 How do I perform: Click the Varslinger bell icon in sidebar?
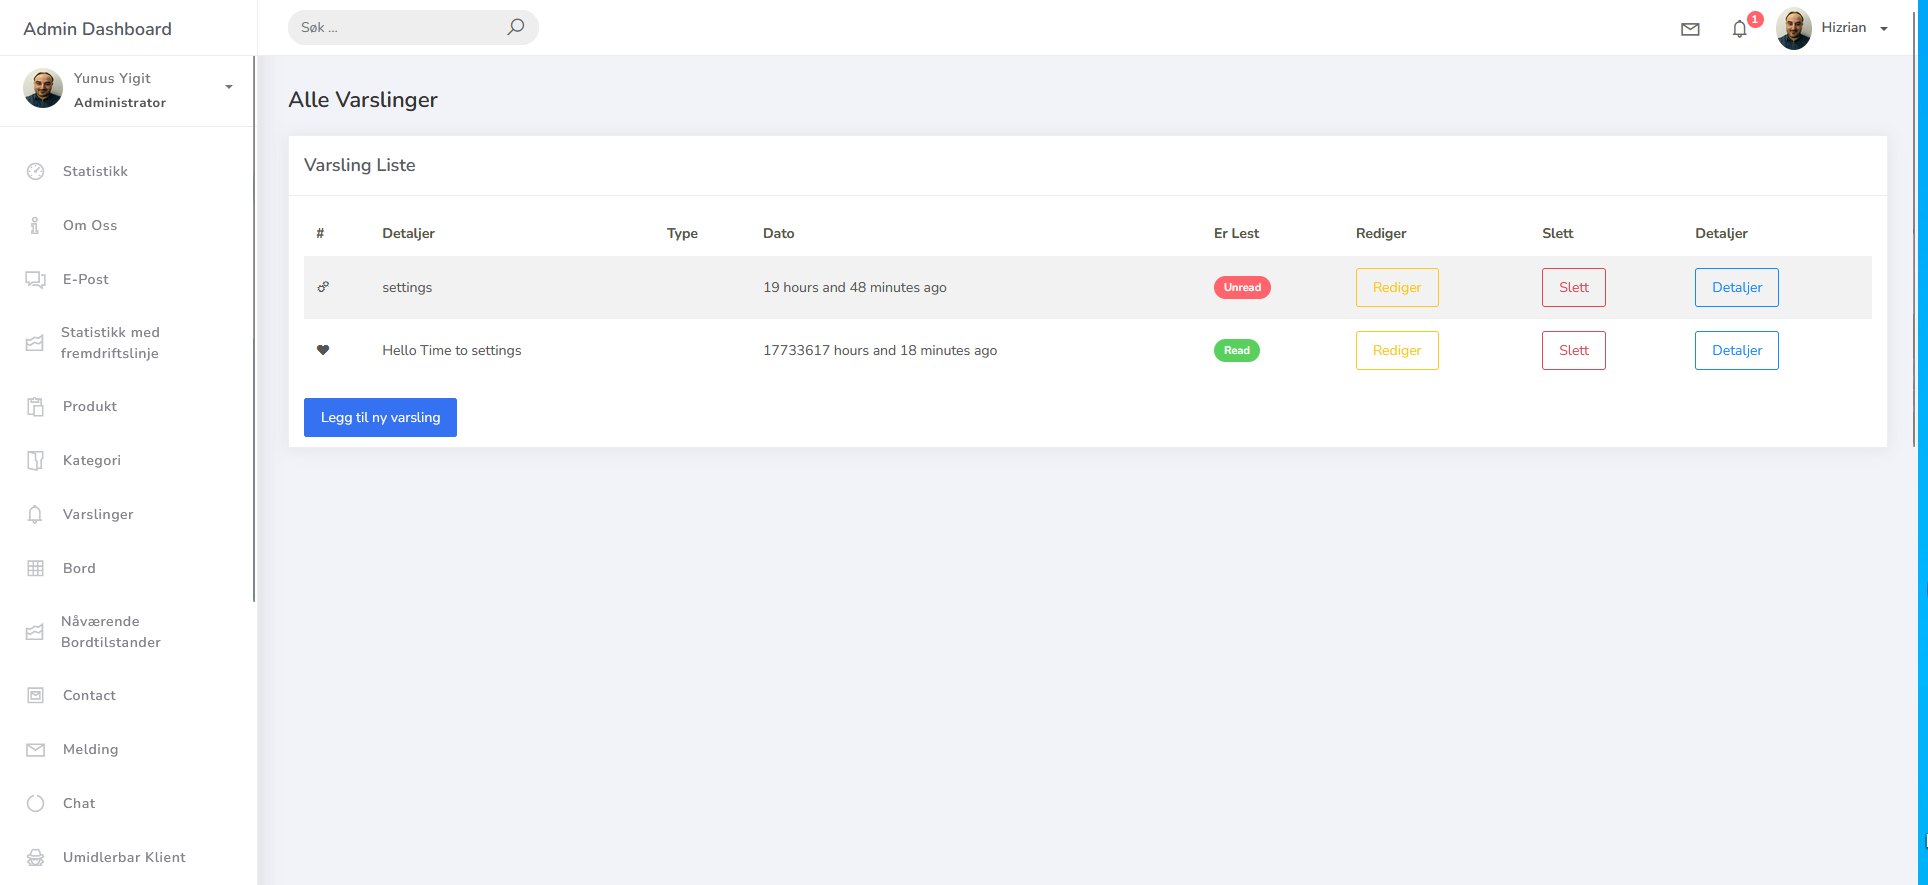click(x=35, y=514)
